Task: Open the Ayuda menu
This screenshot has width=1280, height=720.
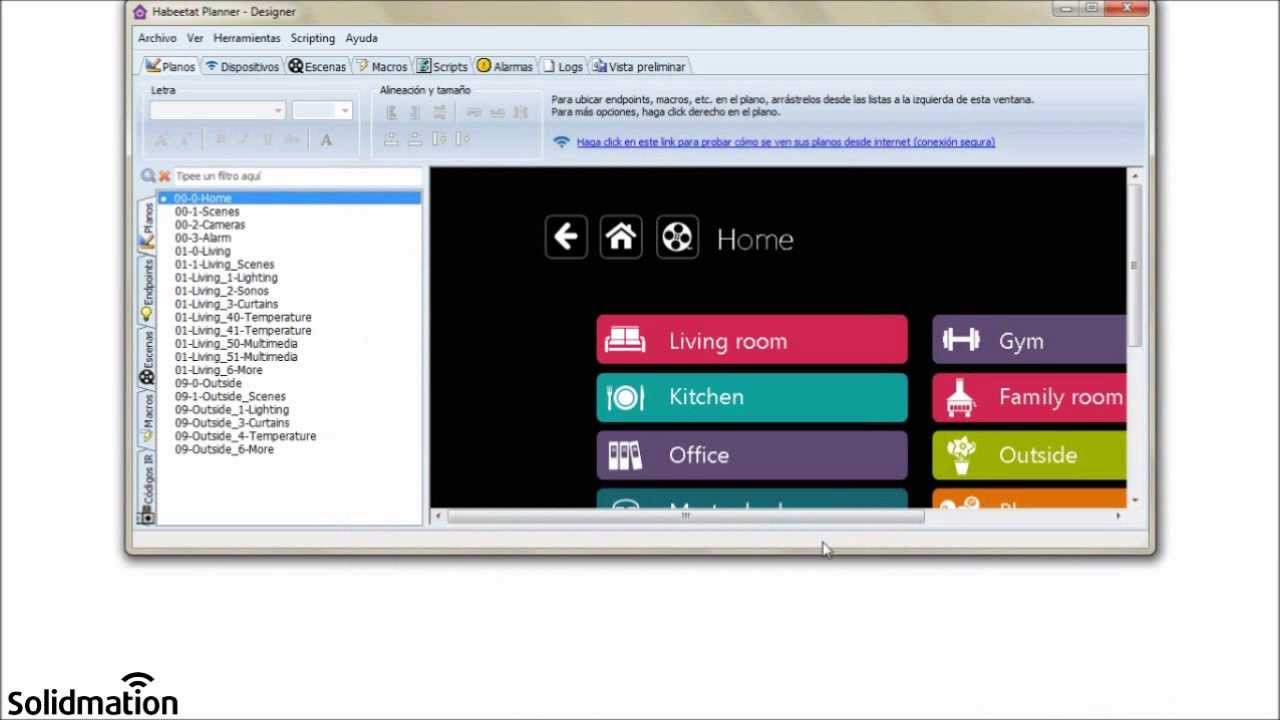Action: pyautogui.click(x=361, y=38)
